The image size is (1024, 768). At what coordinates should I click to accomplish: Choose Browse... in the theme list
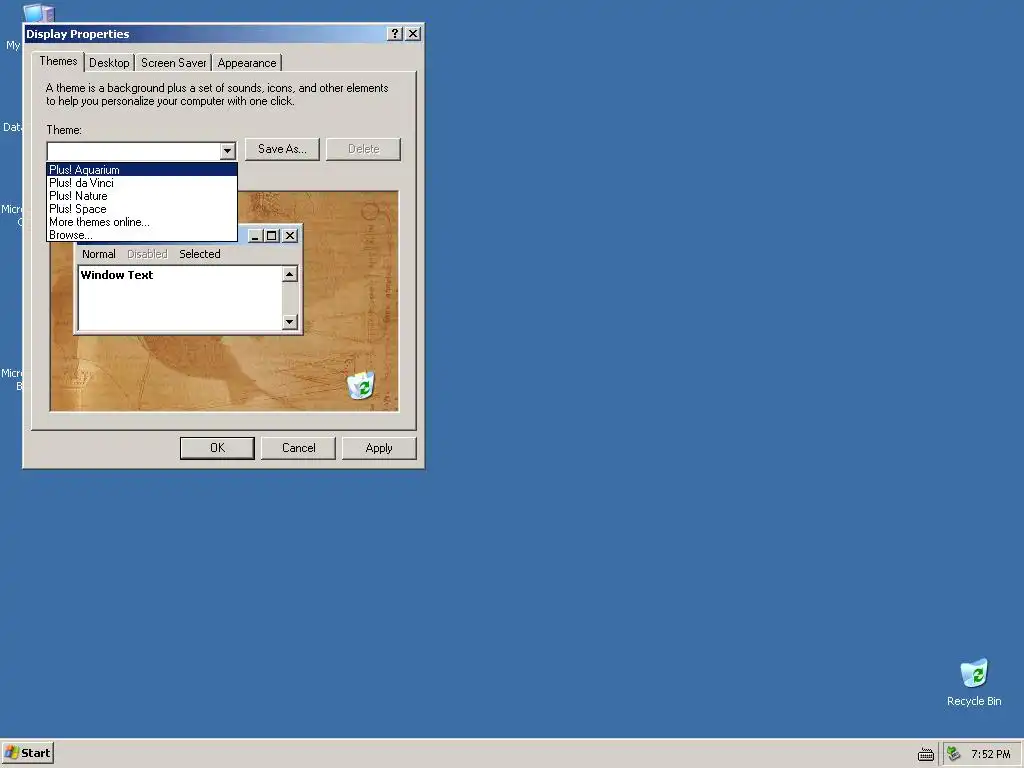pos(142,235)
